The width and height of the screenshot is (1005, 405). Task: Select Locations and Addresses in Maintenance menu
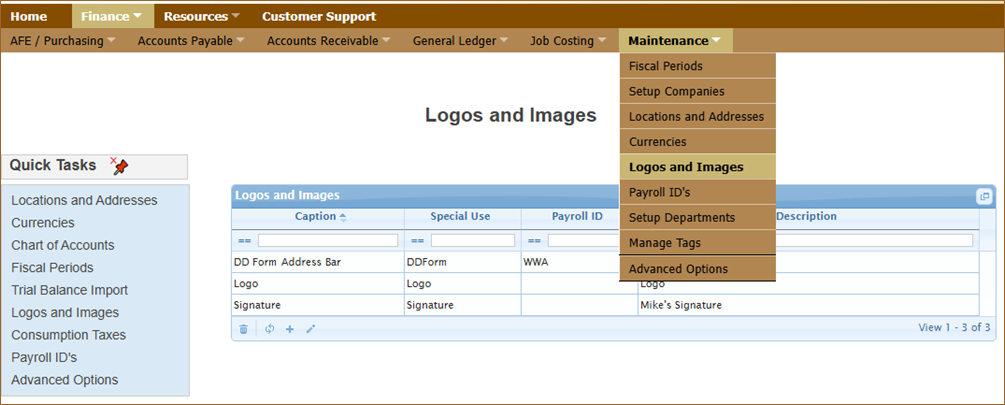click(697, 117)
